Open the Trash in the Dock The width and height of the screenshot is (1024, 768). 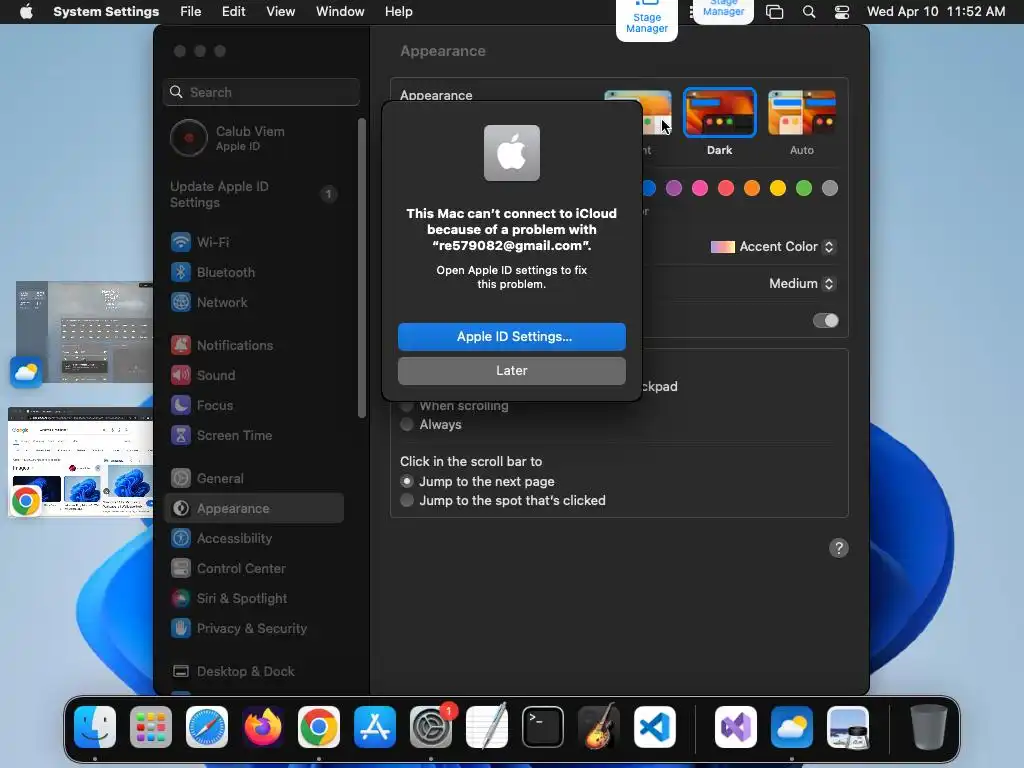pyautogui.click(x=929, y=727)
